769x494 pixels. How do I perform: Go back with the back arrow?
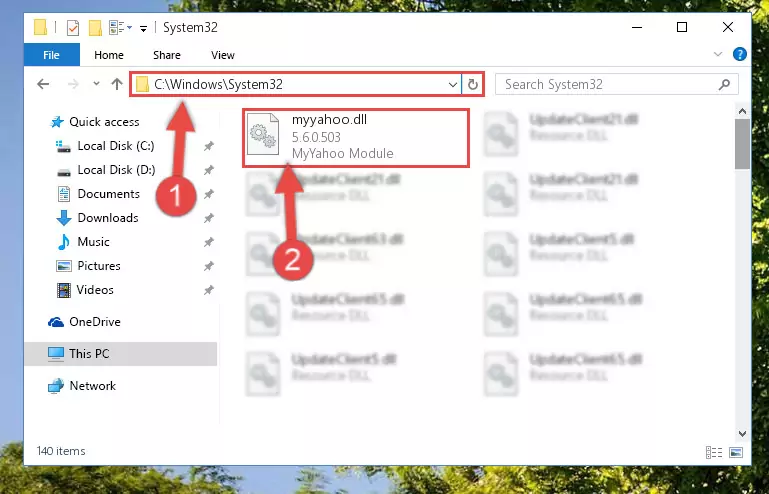pos(43,84)
